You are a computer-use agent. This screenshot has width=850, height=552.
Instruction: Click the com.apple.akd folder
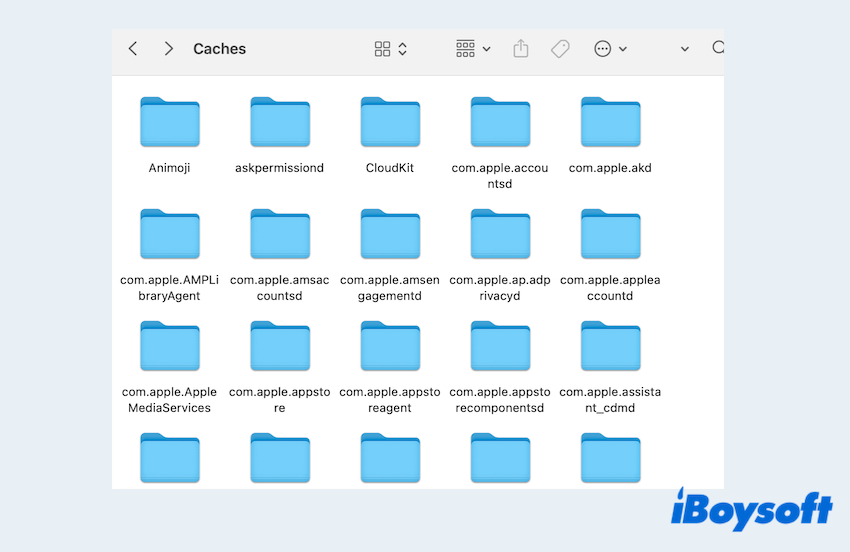tap(610, 122)
